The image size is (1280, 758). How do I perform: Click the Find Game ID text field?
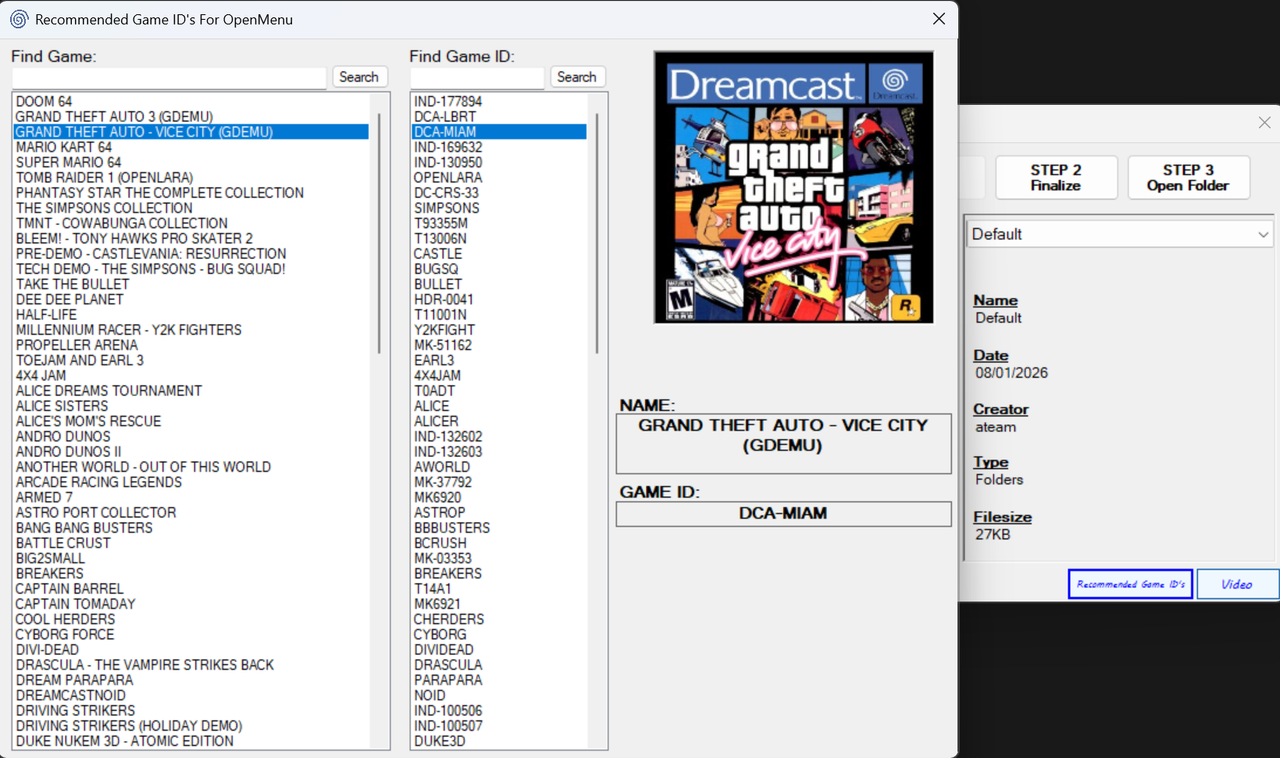pos(477,78)
